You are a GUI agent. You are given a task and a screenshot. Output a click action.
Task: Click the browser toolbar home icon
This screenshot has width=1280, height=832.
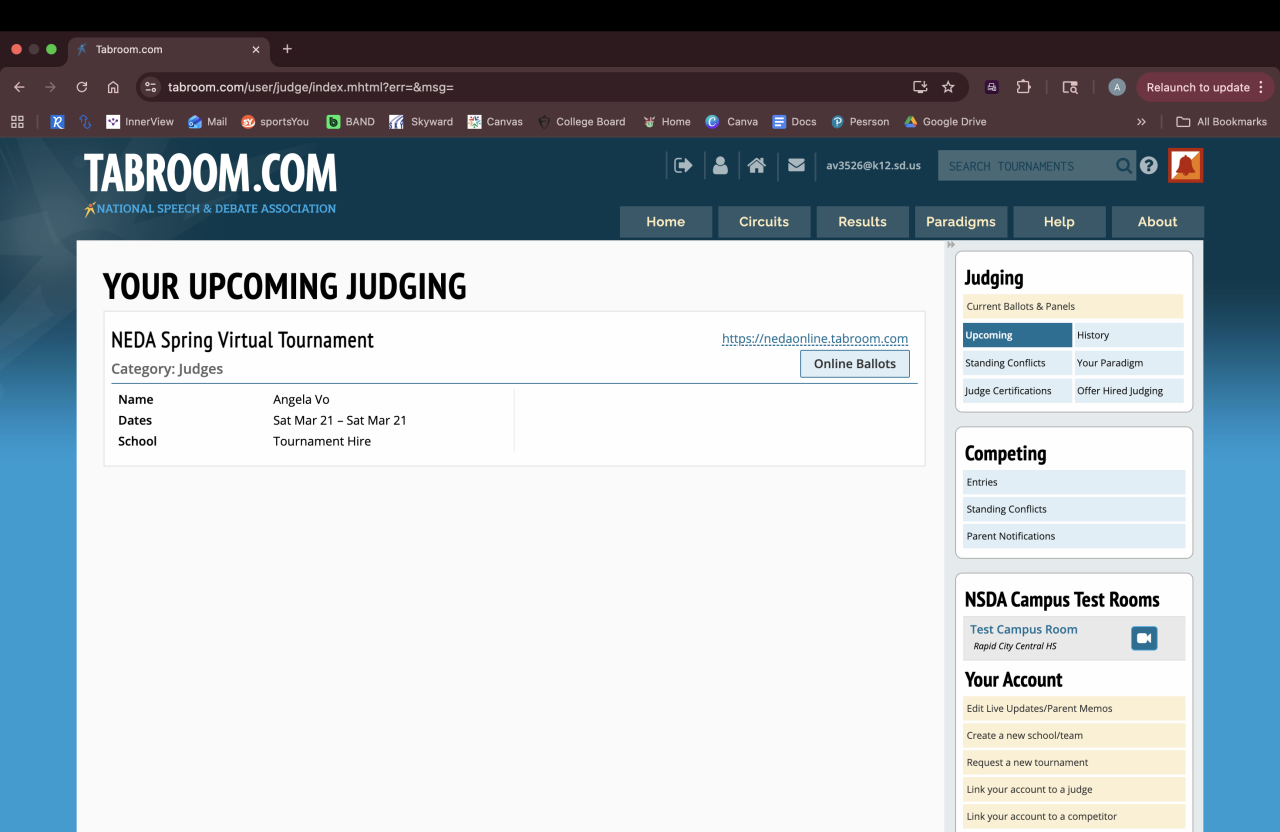(113, 87)
